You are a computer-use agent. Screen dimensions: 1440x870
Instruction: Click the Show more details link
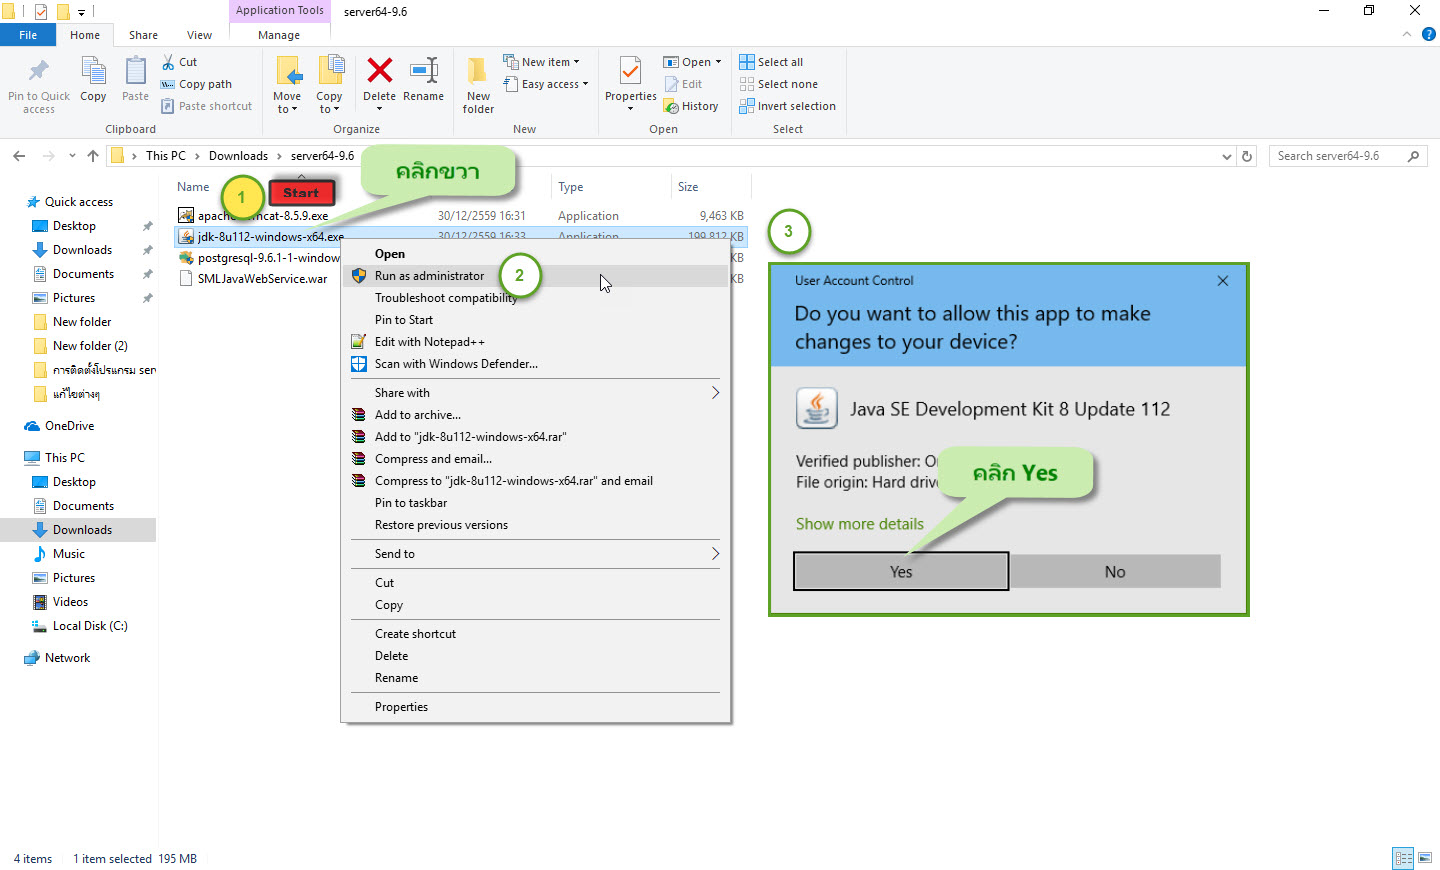859,523
